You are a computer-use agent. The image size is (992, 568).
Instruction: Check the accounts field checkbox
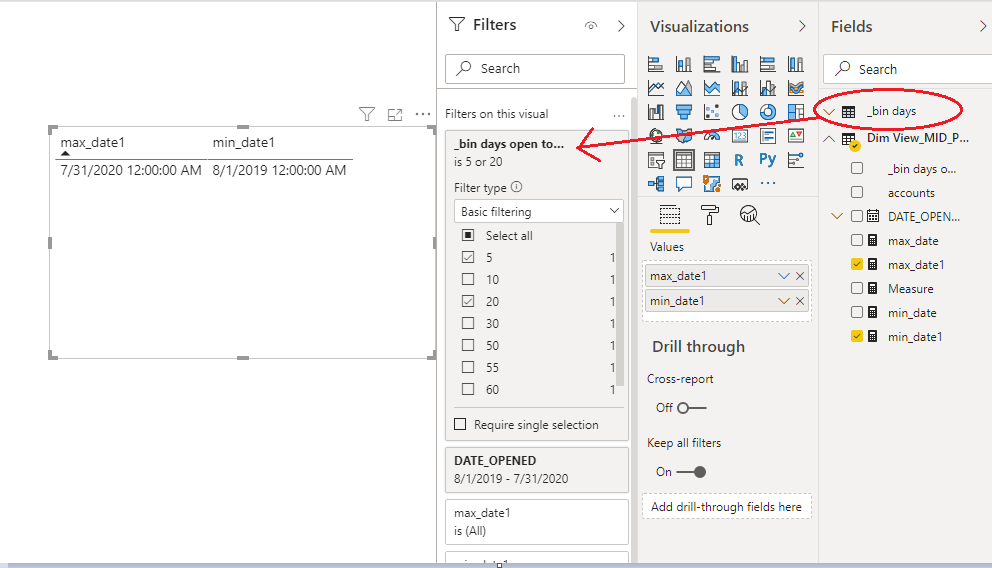[857, 192]
